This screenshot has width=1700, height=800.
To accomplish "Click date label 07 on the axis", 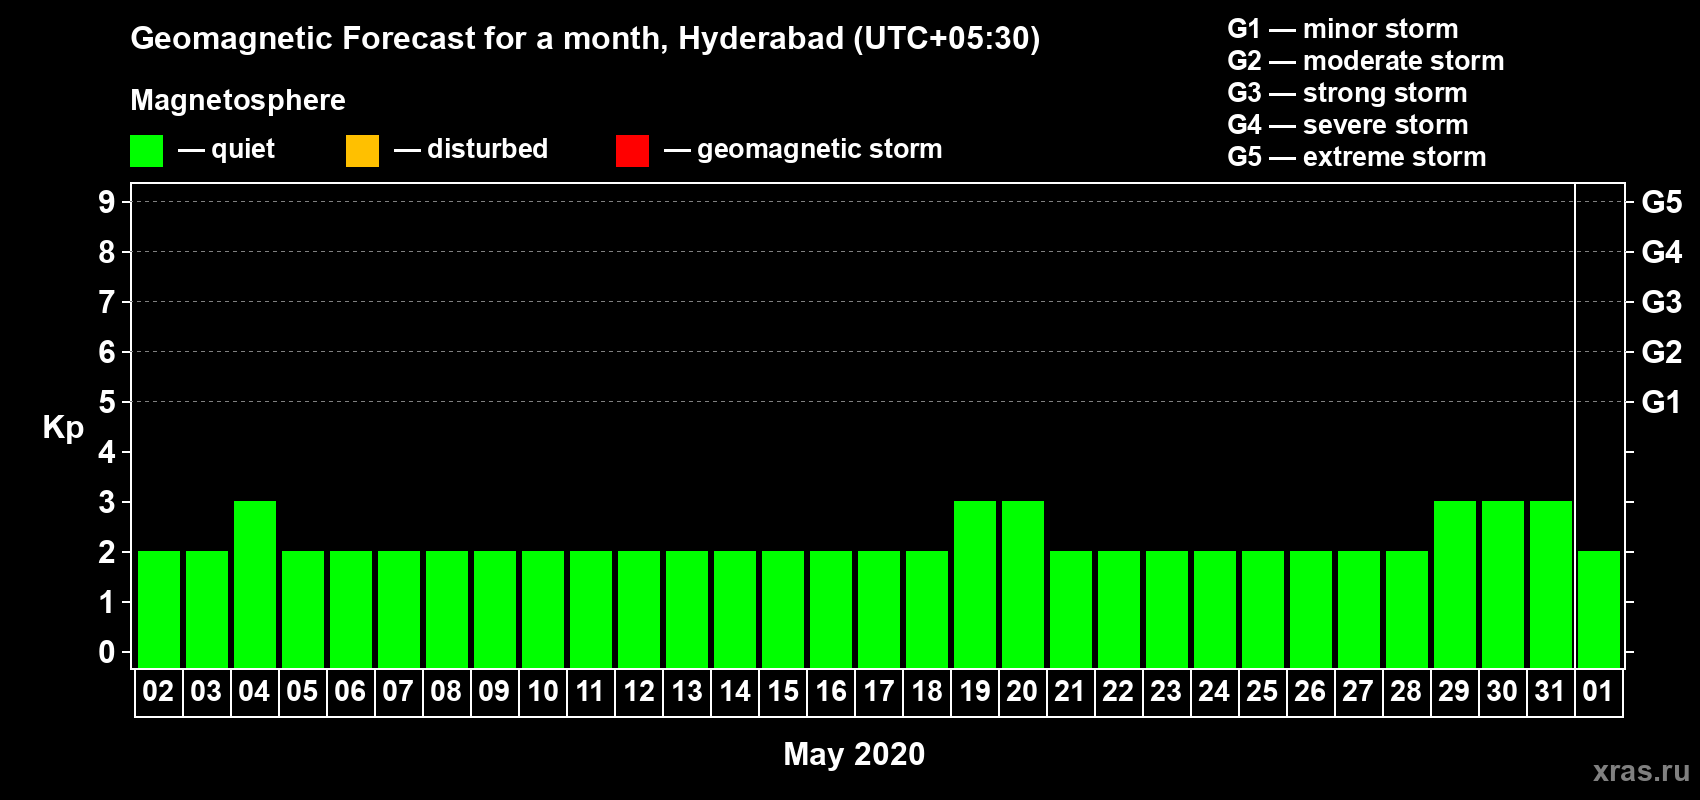I will tap(398, 691).
